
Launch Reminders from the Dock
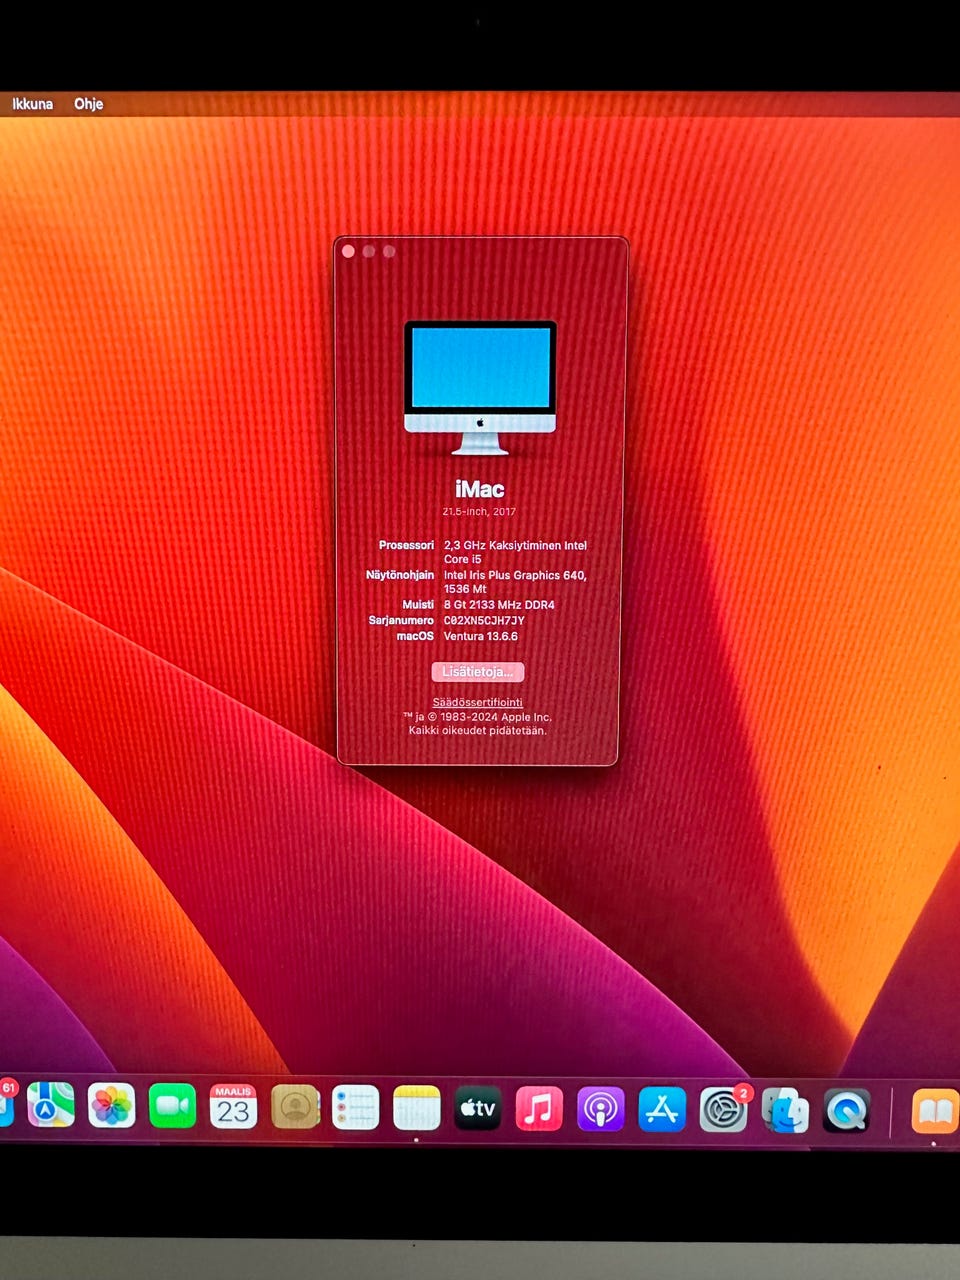tap(355, 1107)
